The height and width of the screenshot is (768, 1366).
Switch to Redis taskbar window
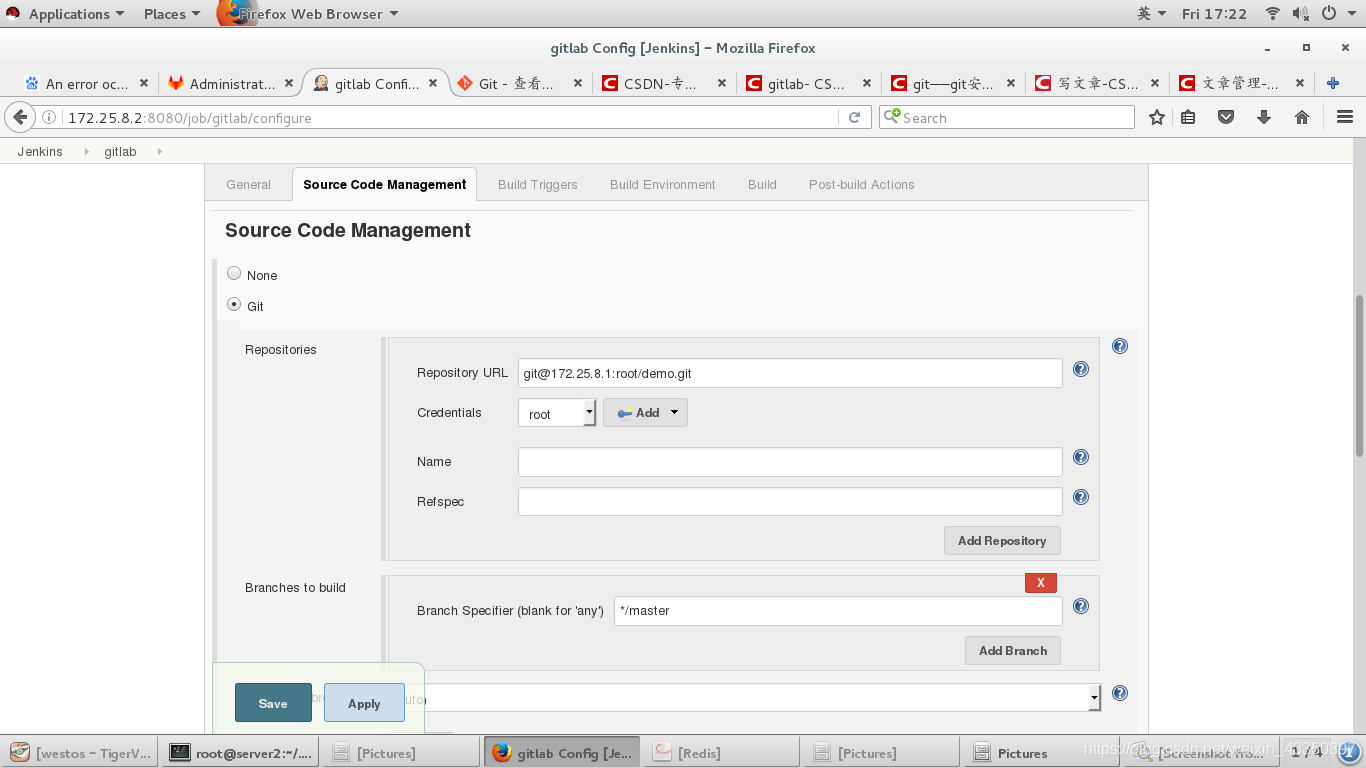(722, 753)
